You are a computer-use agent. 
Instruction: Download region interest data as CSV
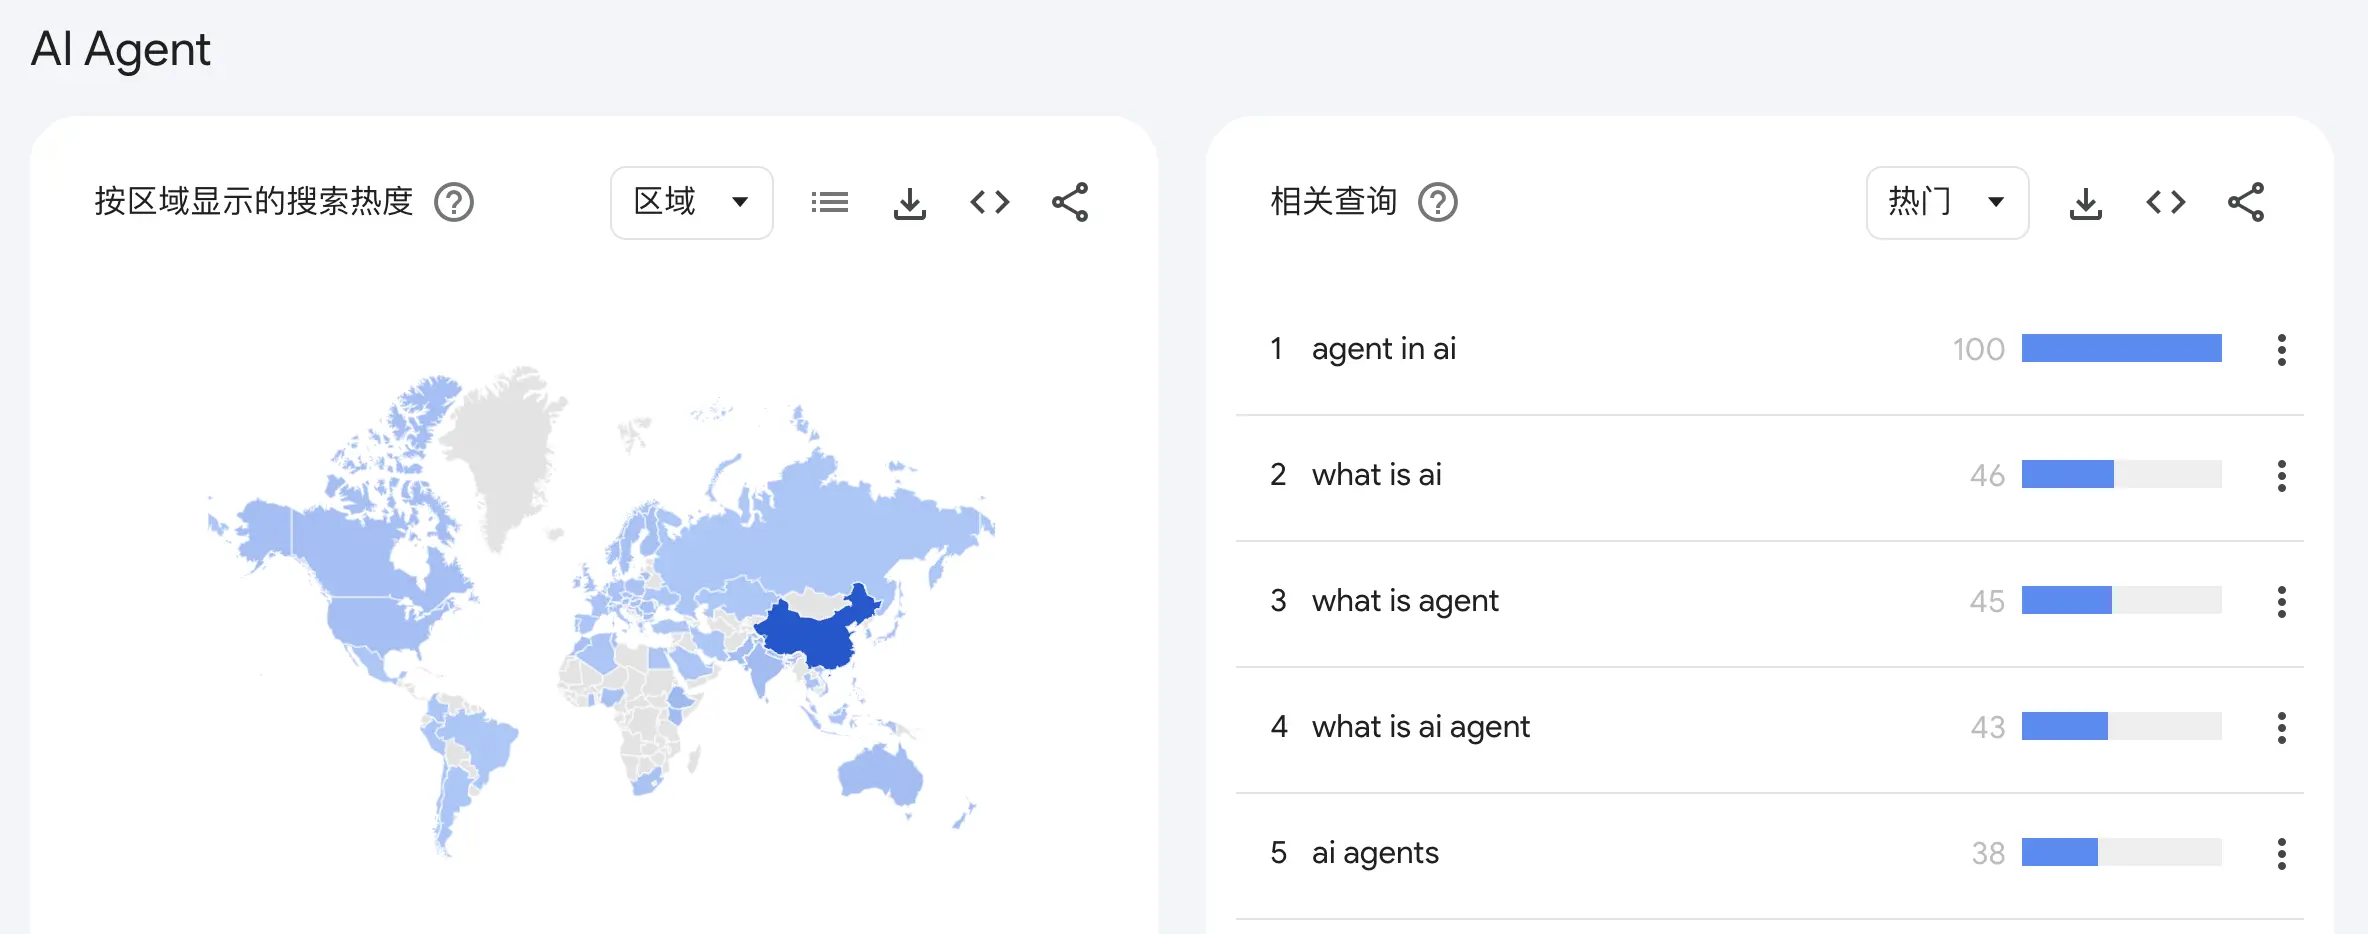[x=909, y=203]
